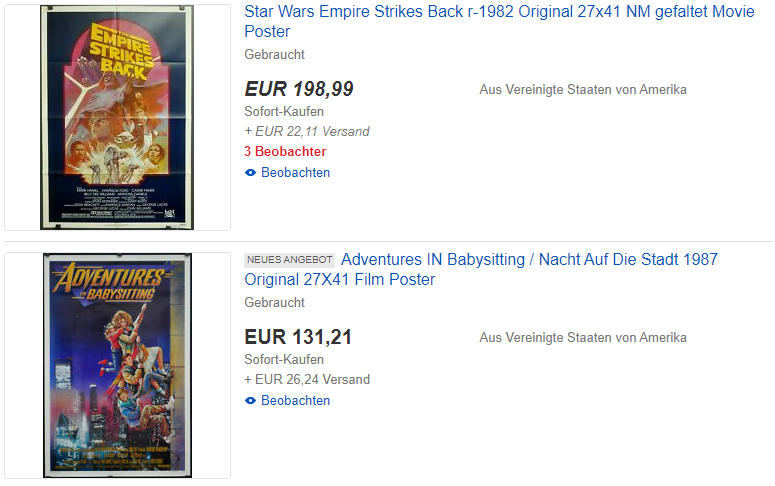The height and width of the screenshot is (486, 775).
Task: Click Sofort-Kaufen under the Star Wars price
Action: coord(284,111)
